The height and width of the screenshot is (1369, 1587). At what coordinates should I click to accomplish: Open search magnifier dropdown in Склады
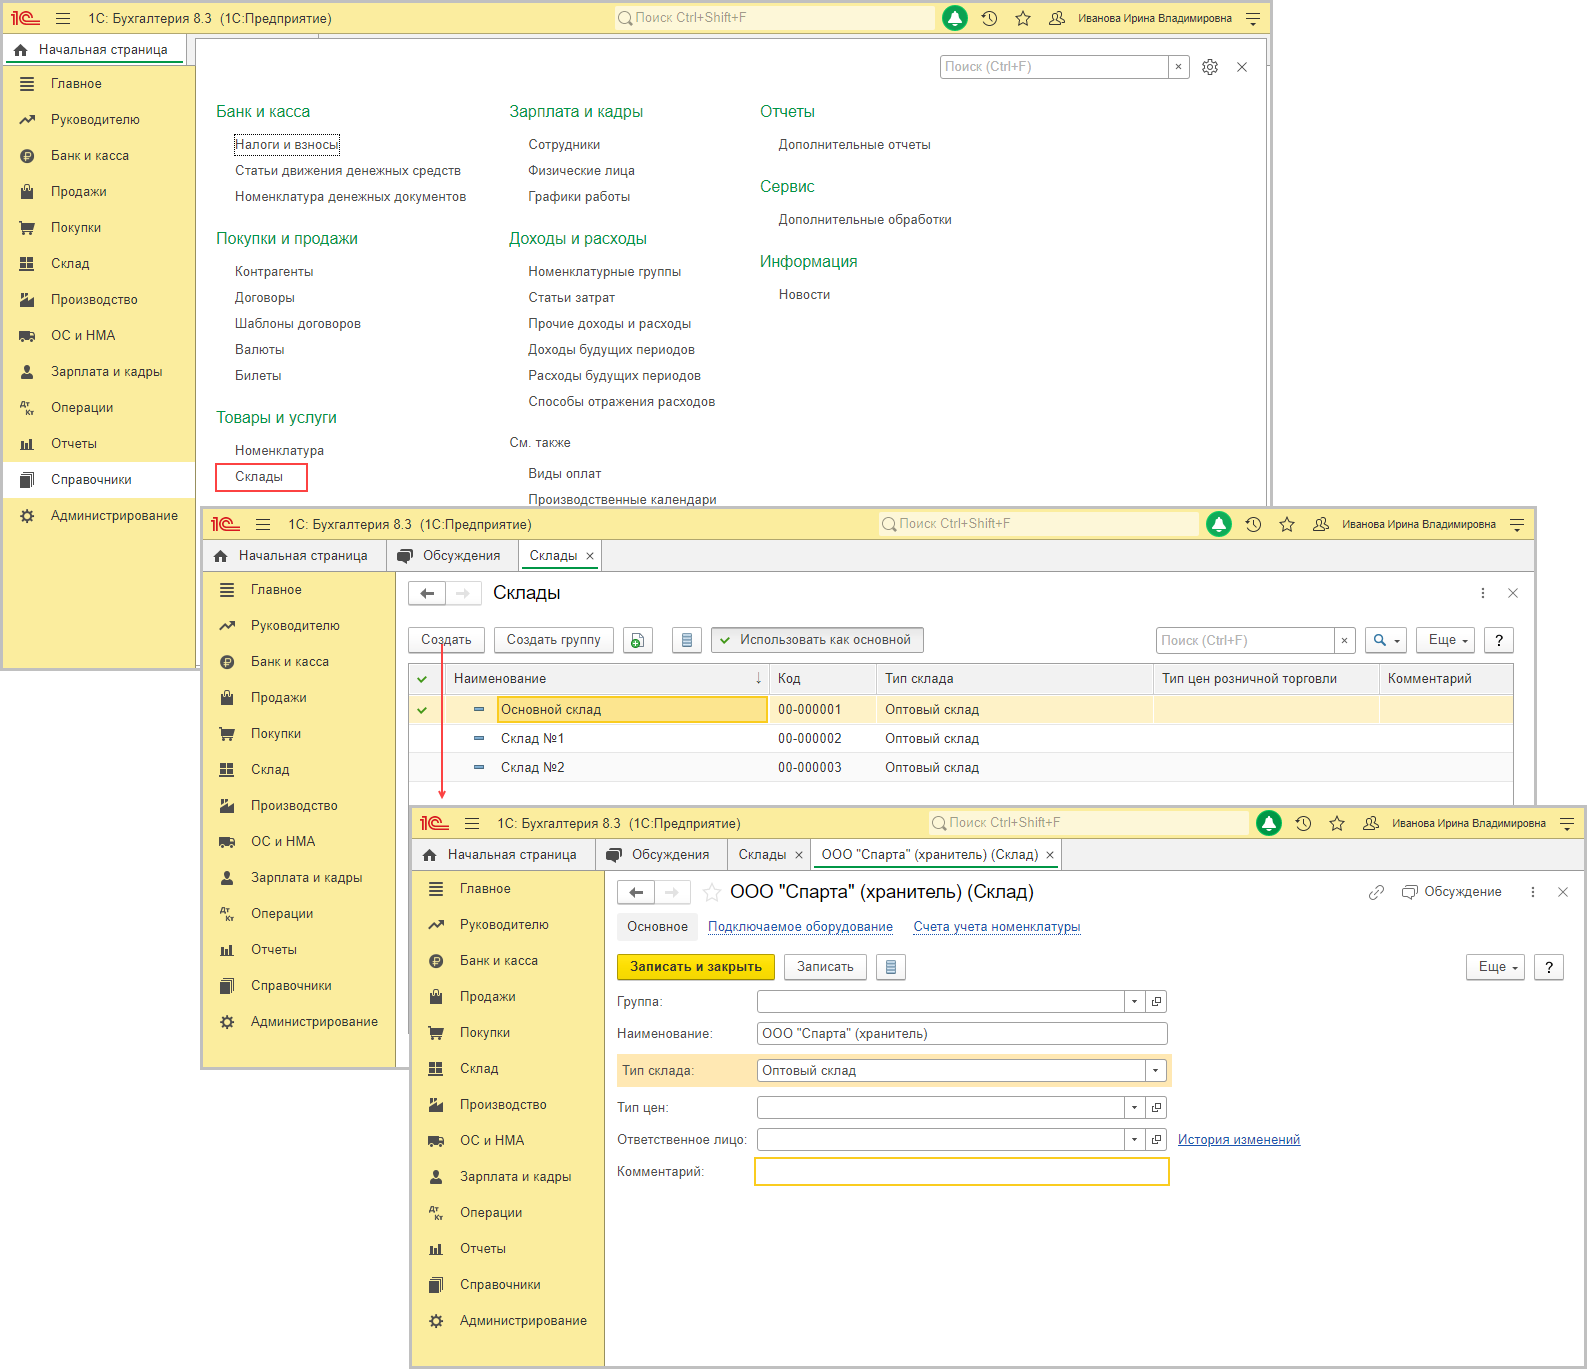point(1386,640)
